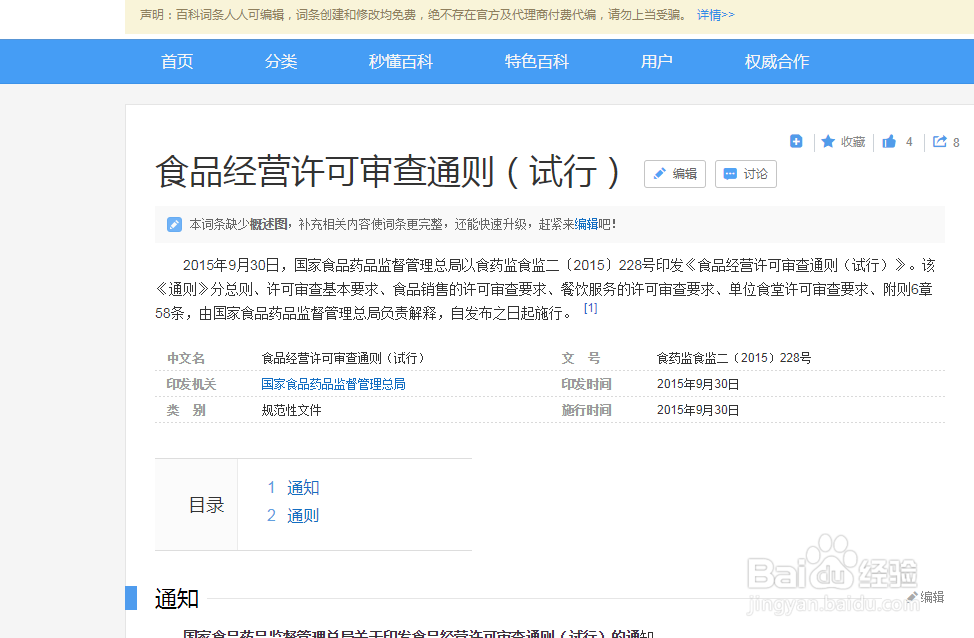The image size is (974, 638).
Task: Click the share arrow icon
Action: point(940,142)
